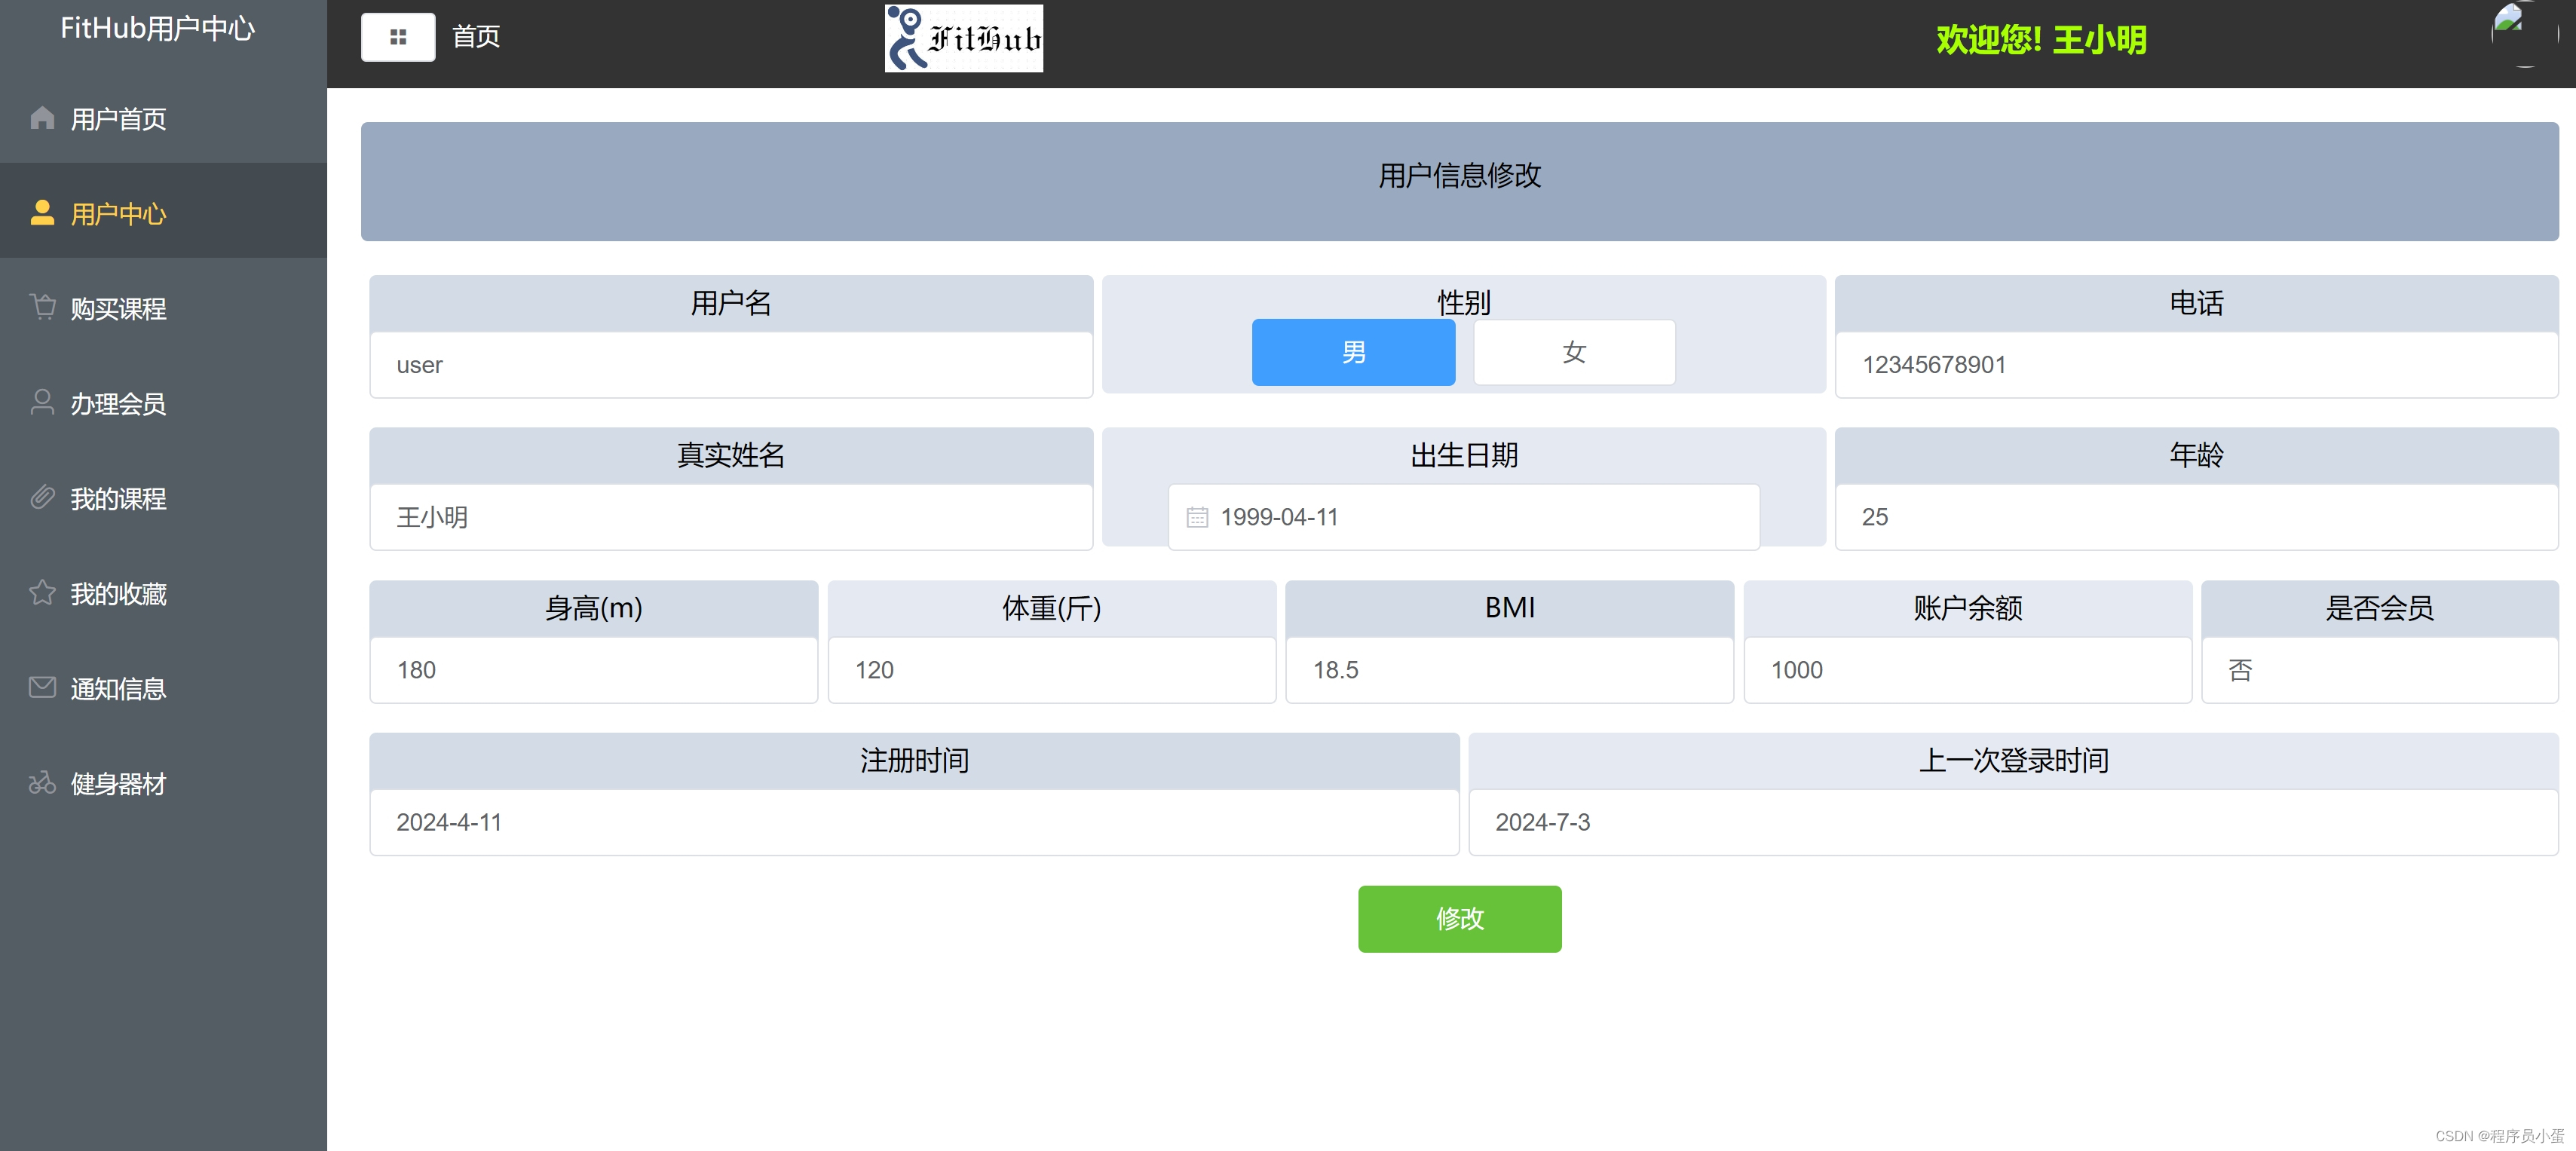
Task: Open the calendar icon in 出生日期 field
Action: (x=1197, y=517)
